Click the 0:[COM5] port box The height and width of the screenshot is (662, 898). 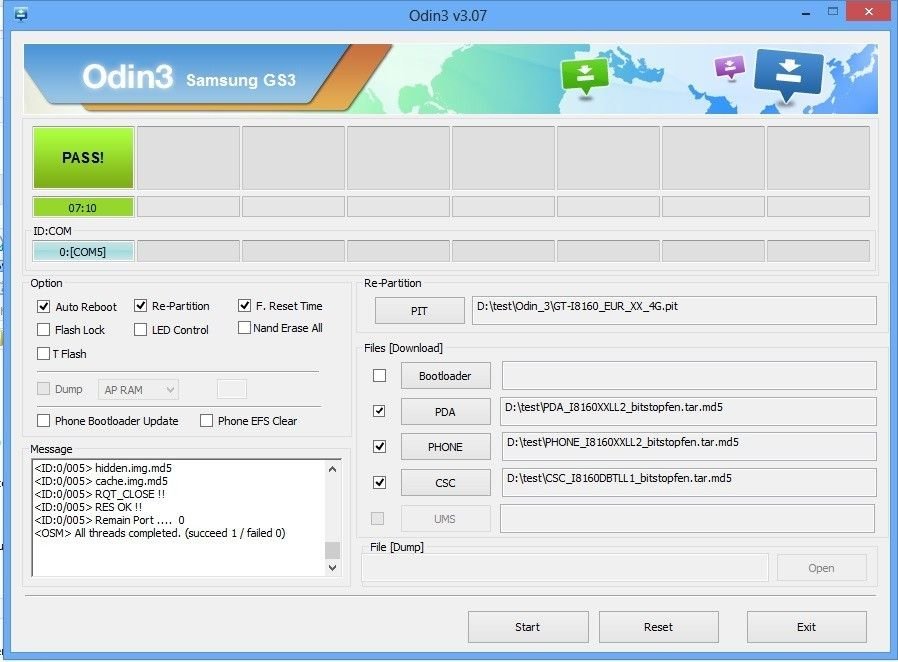(x=83, y=252)
